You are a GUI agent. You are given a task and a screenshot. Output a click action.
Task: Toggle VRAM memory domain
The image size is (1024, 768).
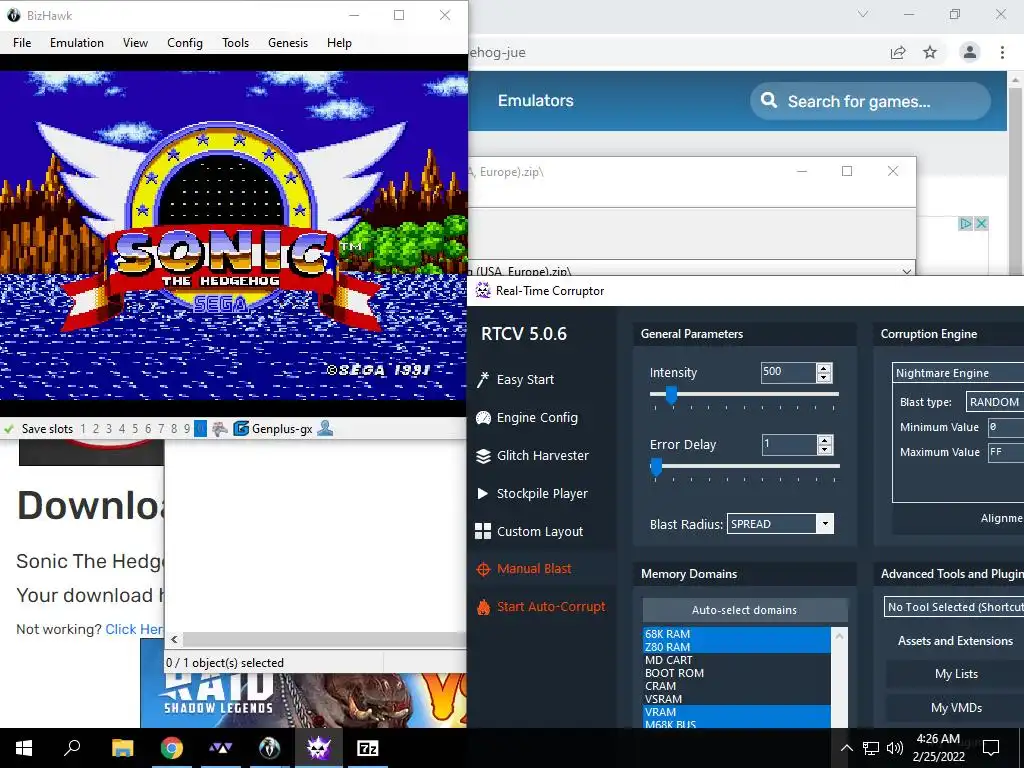[737, 712]
